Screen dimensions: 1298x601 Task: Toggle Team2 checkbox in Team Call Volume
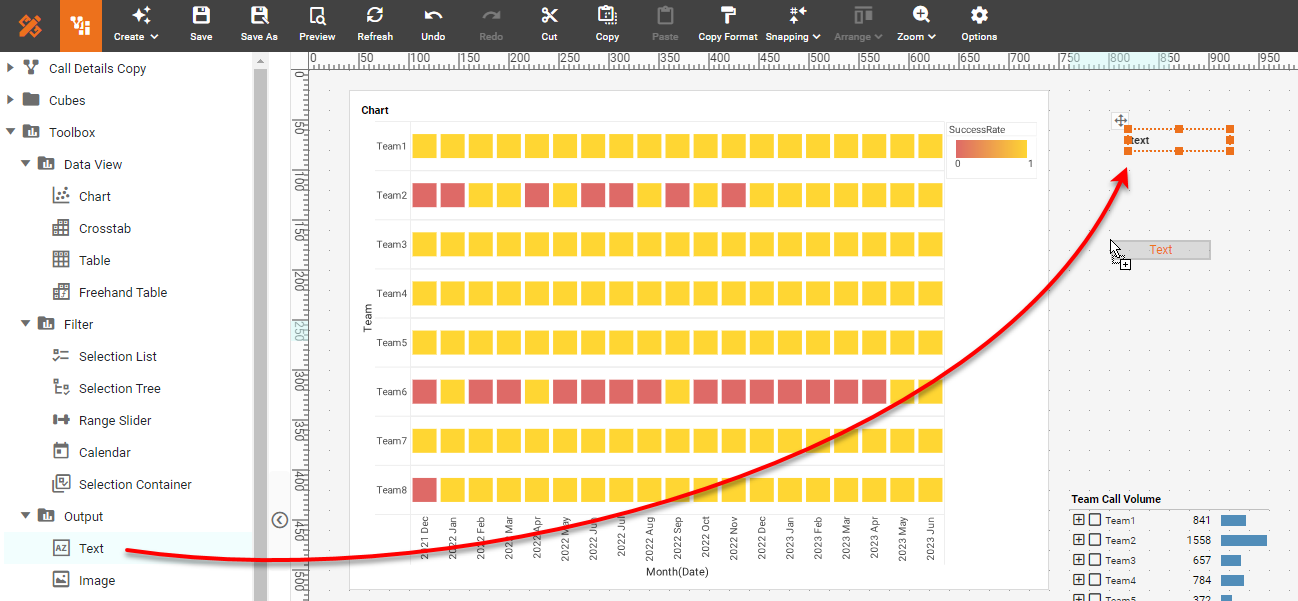point(1095,540)
